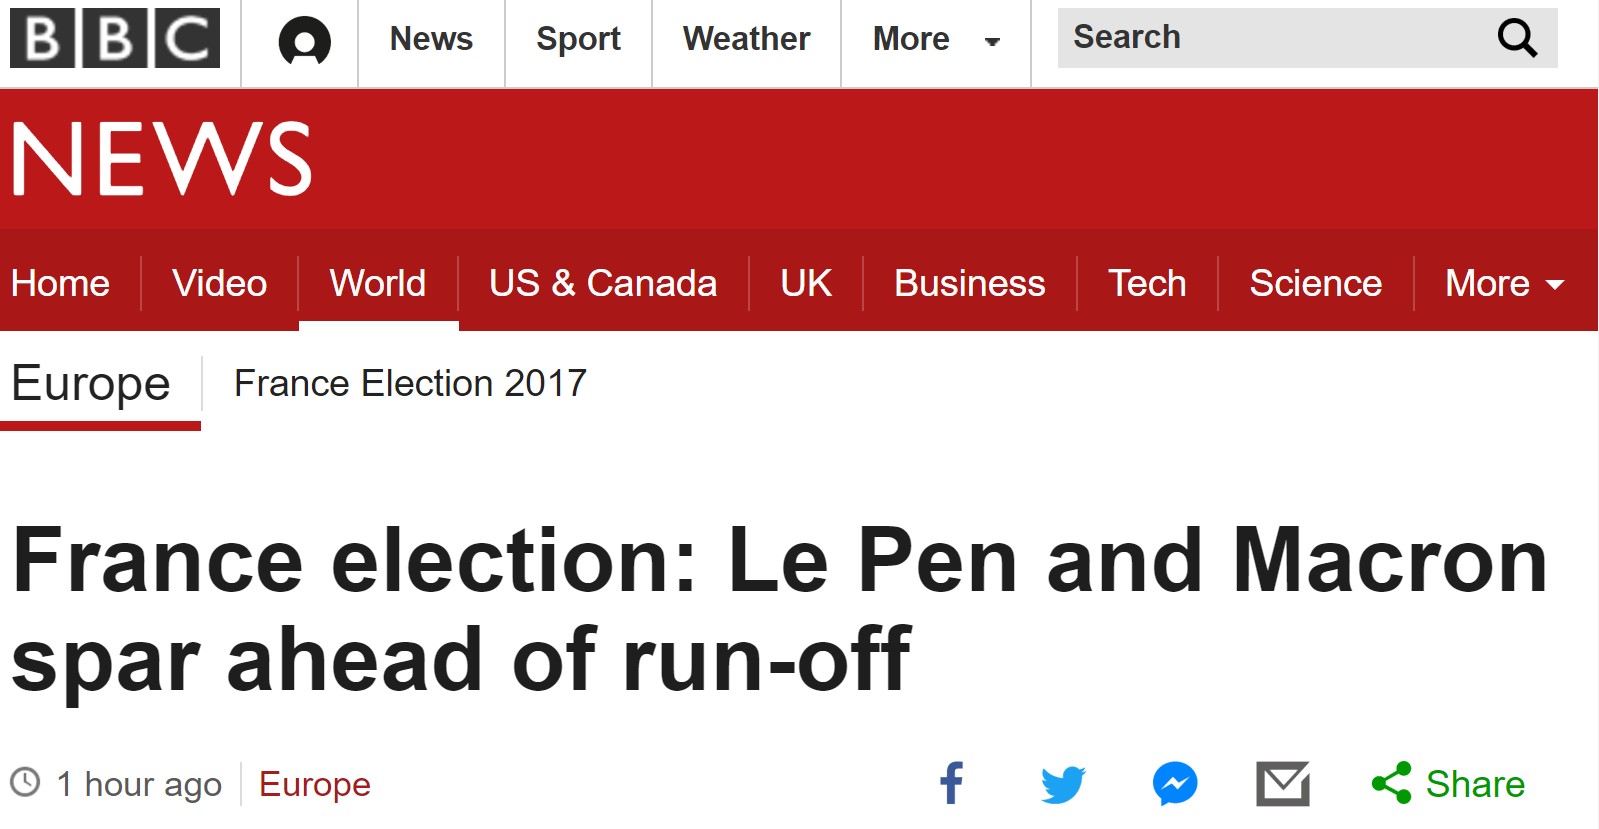Go to the Business section
This screenshot has width=1599, height=829.
pyautogui.click(x=969, y=283)
